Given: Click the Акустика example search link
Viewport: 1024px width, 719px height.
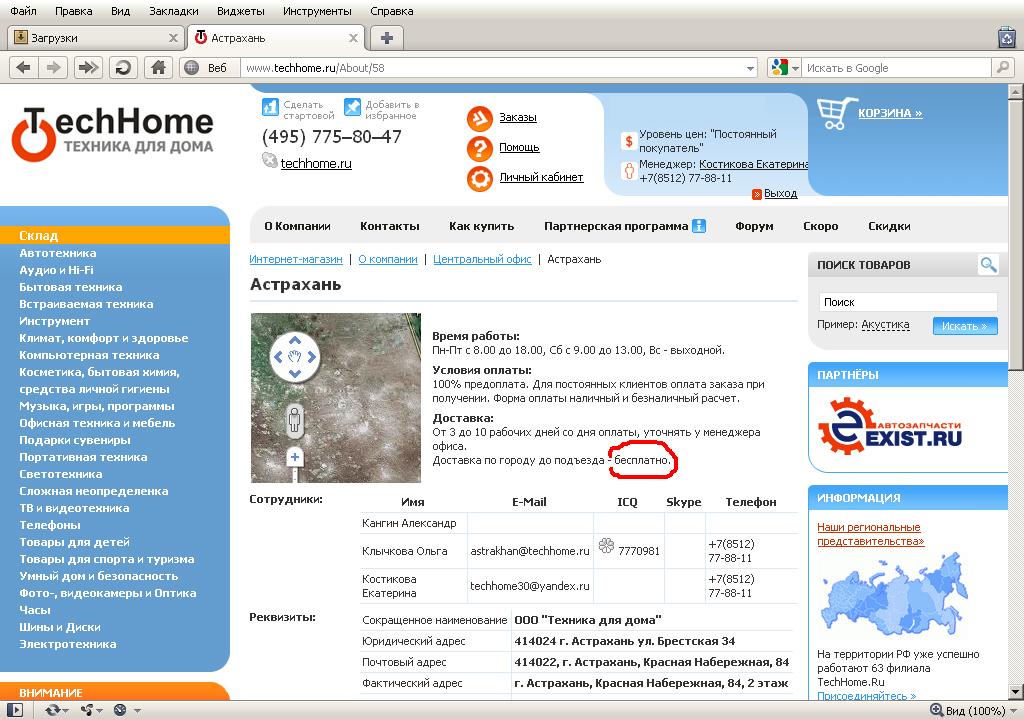Looking at the screenshot, I should [885, 325].
